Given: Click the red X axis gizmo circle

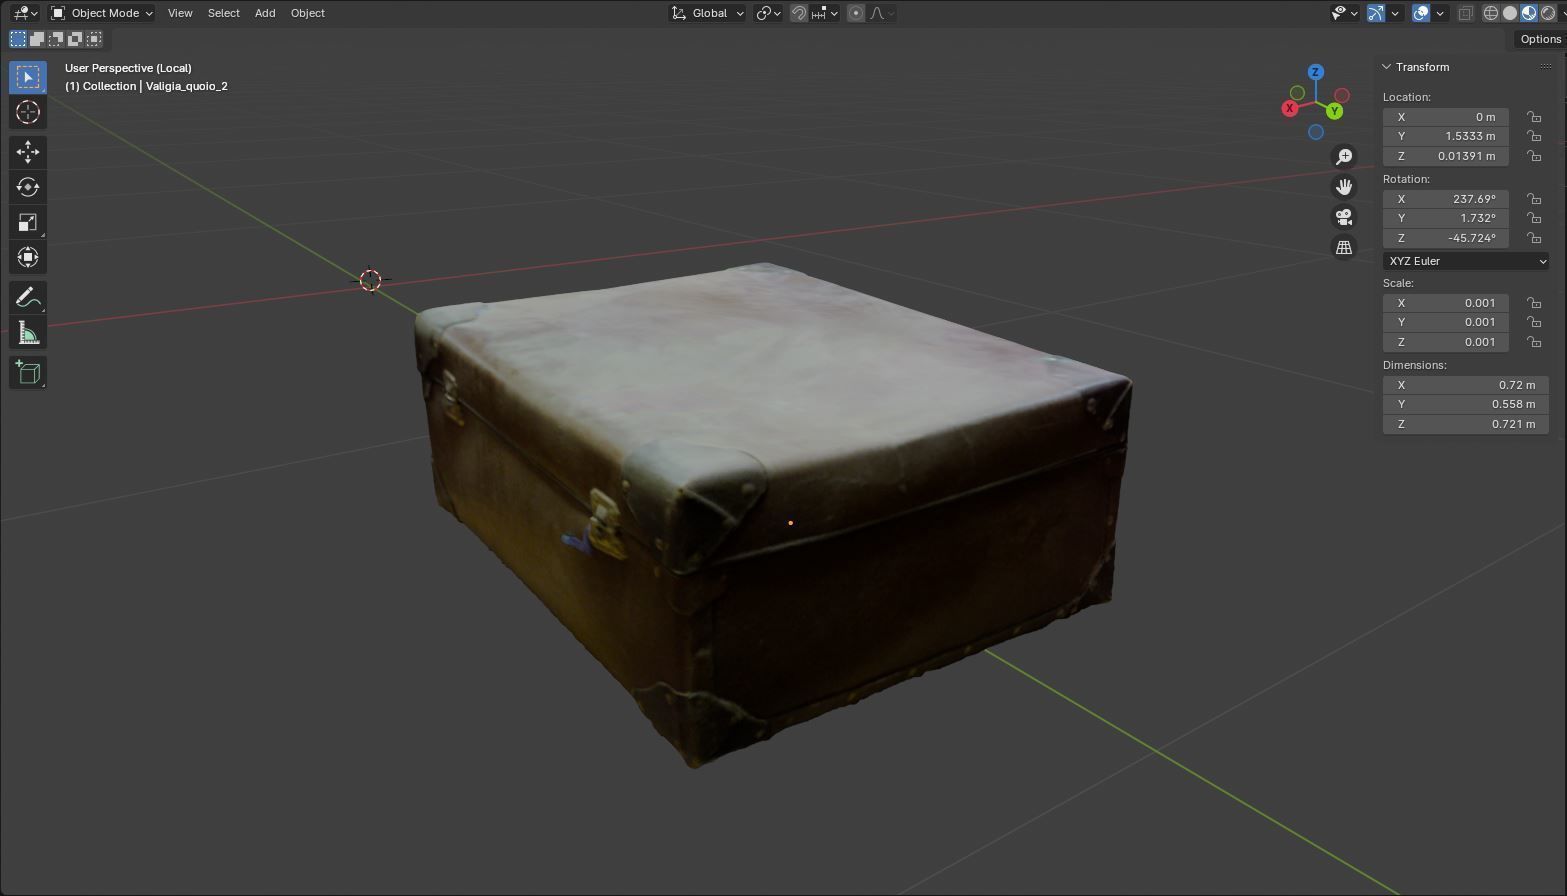Looking at the screenshot, I should tap(1290, 108).
